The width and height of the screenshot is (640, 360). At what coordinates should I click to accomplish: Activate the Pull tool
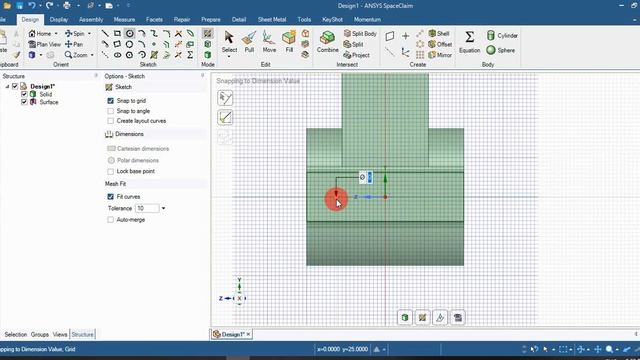pos(249,42)
